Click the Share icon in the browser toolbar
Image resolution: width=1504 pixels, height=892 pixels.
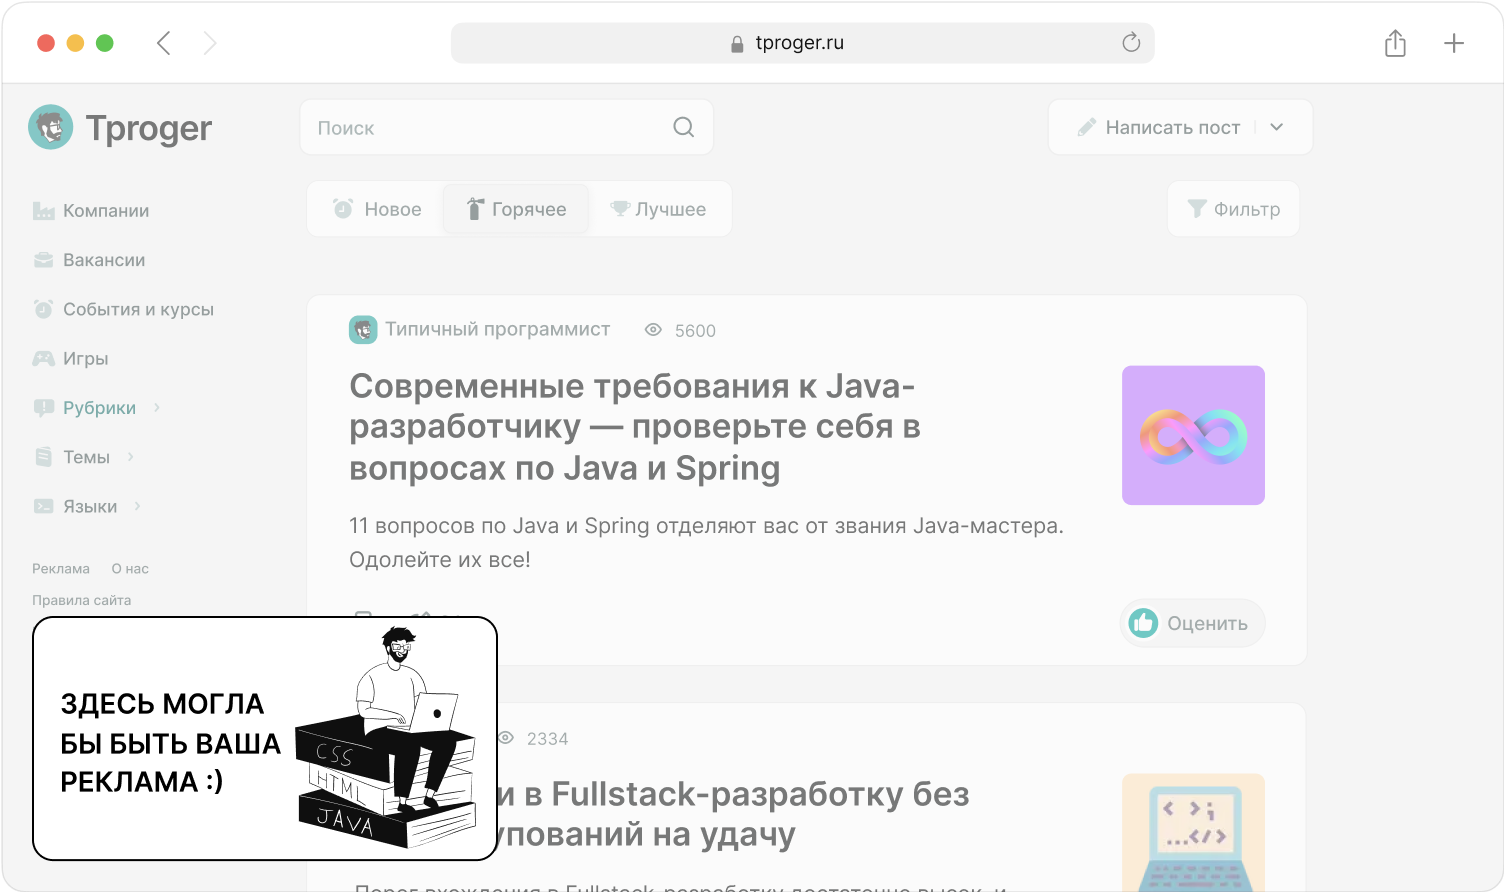pos(1395,42)
